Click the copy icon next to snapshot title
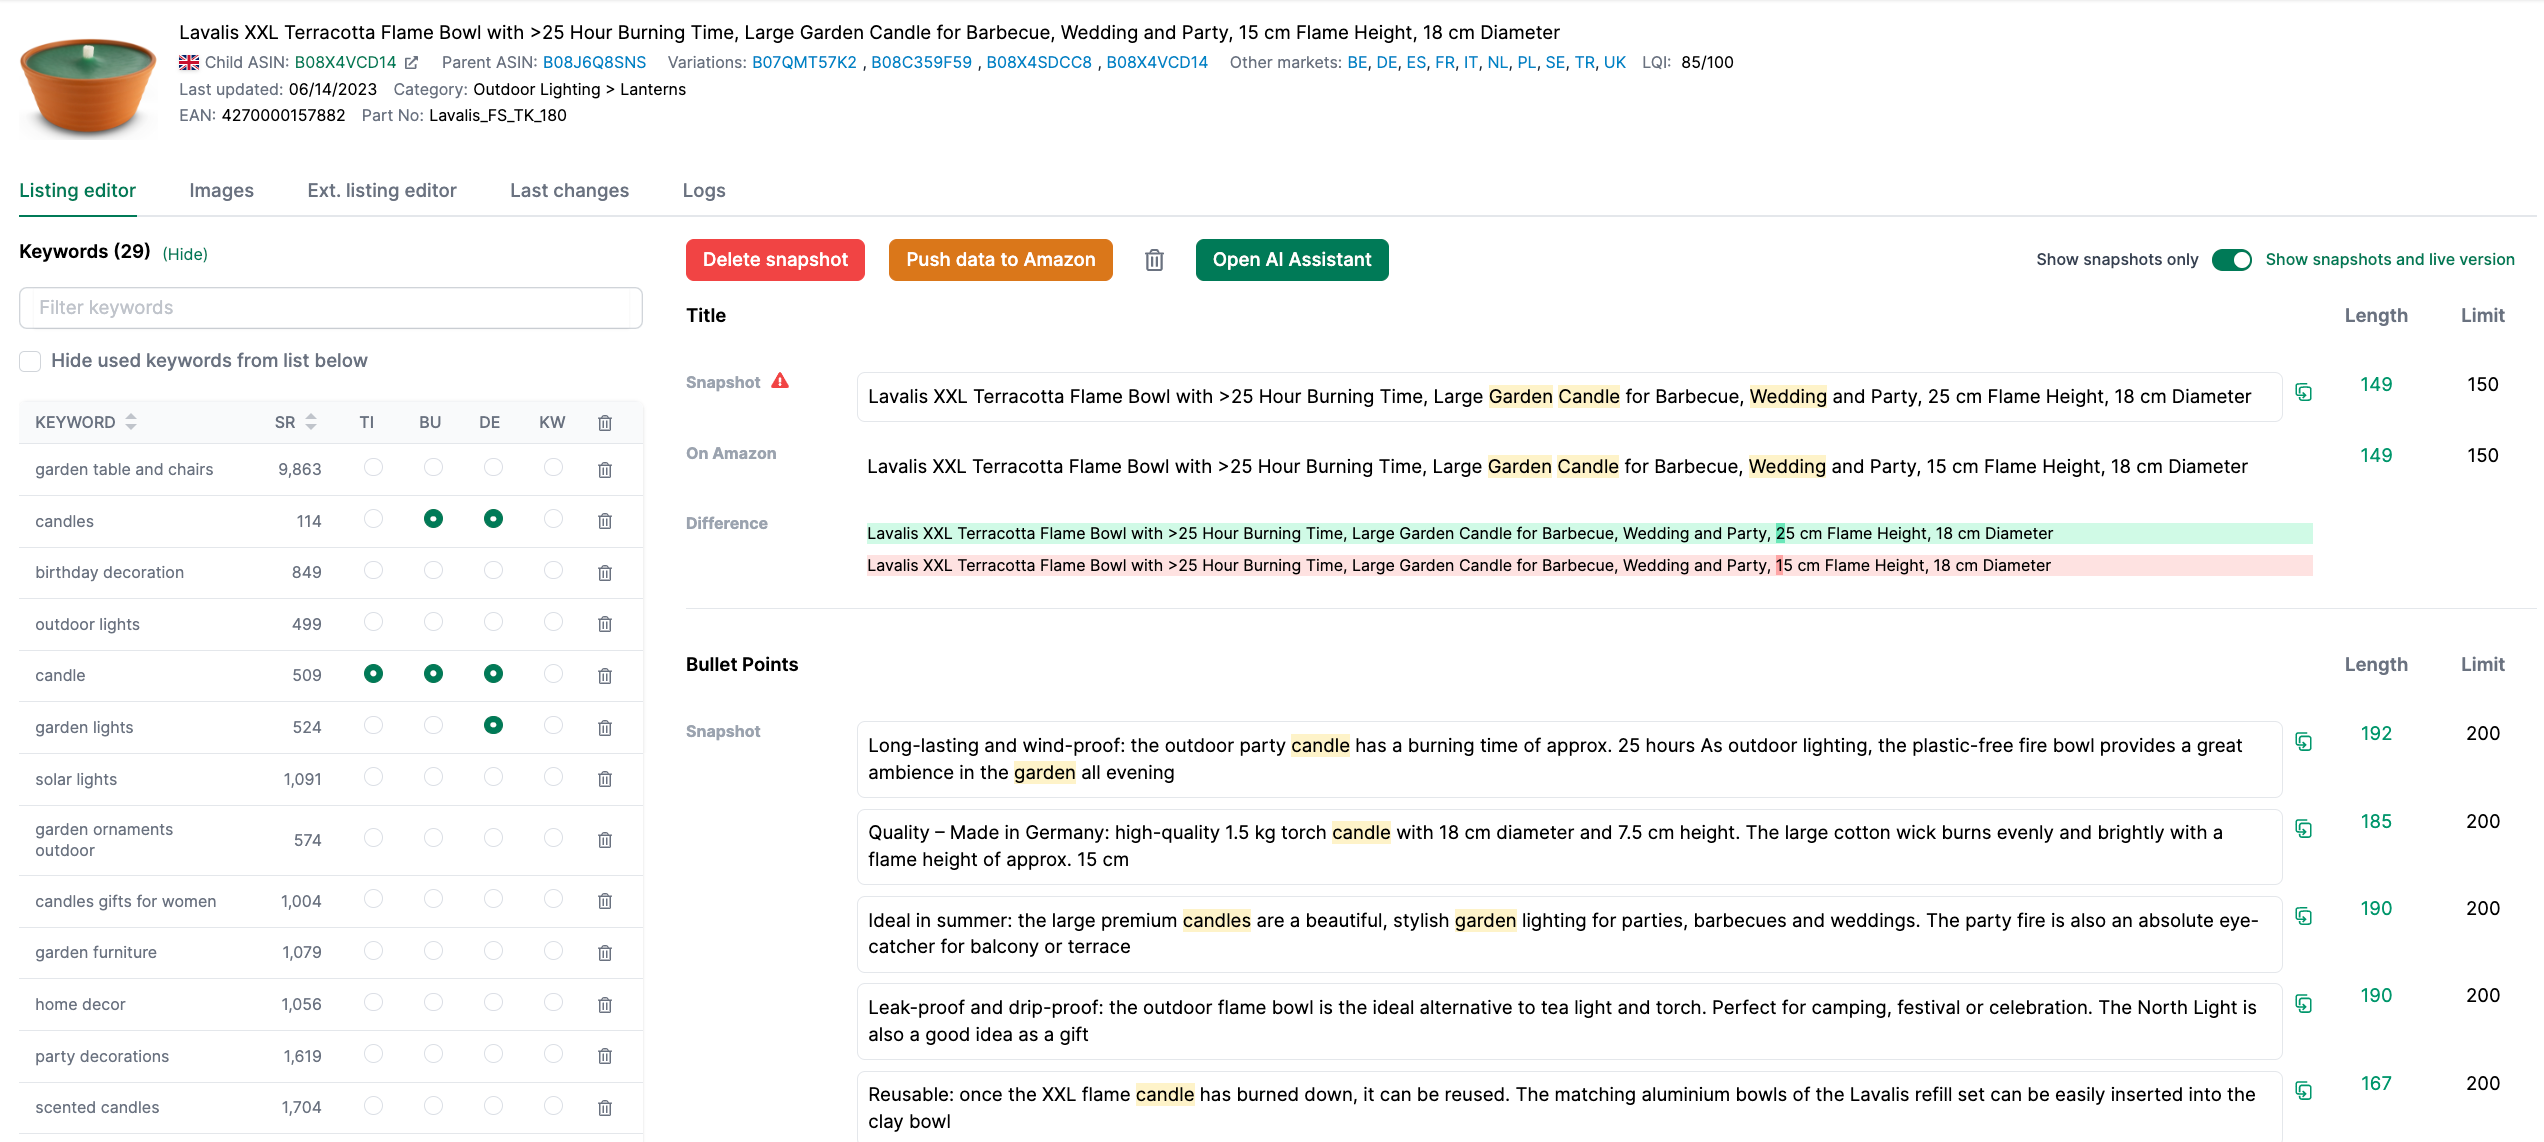2544x1142 pixels. pos(2305,393)
